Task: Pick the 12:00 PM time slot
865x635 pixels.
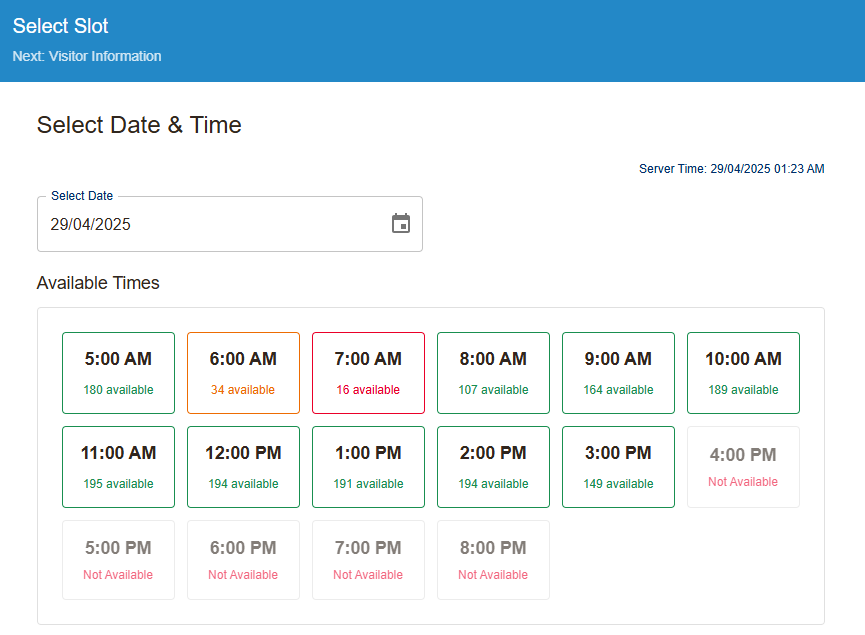Action: point(243,466)
